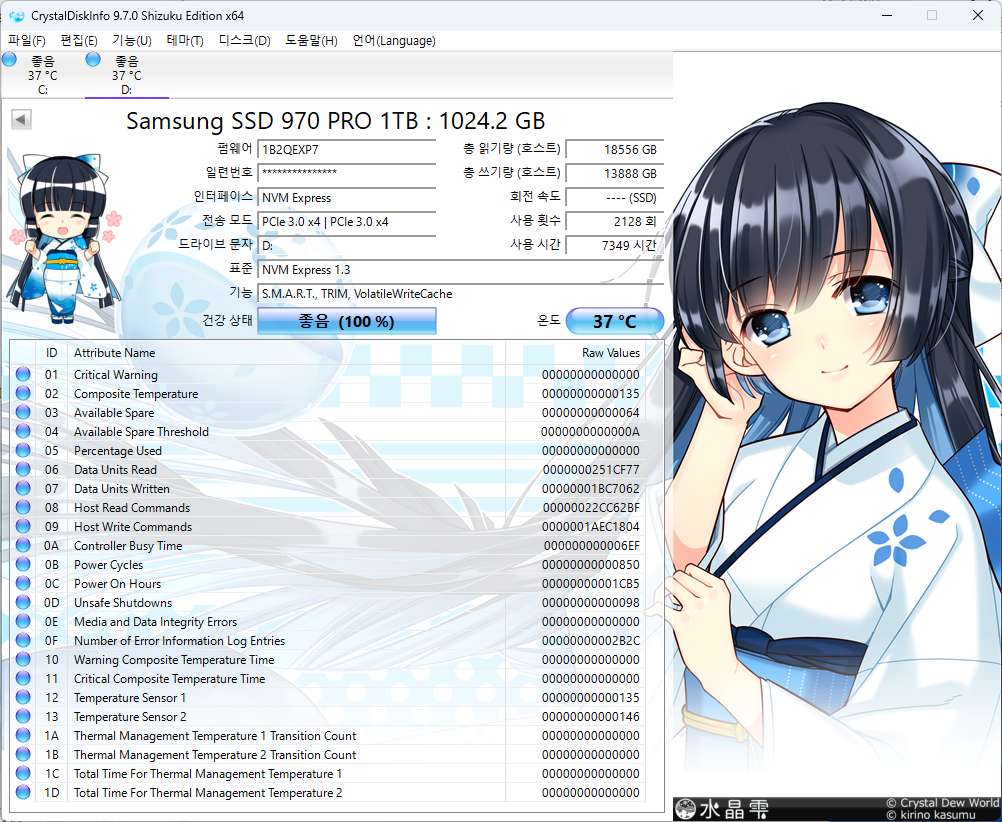Image resolution: width=1002 pixels, height=822 pixels.
Task: Click status orb for Media and Data Integrity Errors
Action: (x=23, y=621)
